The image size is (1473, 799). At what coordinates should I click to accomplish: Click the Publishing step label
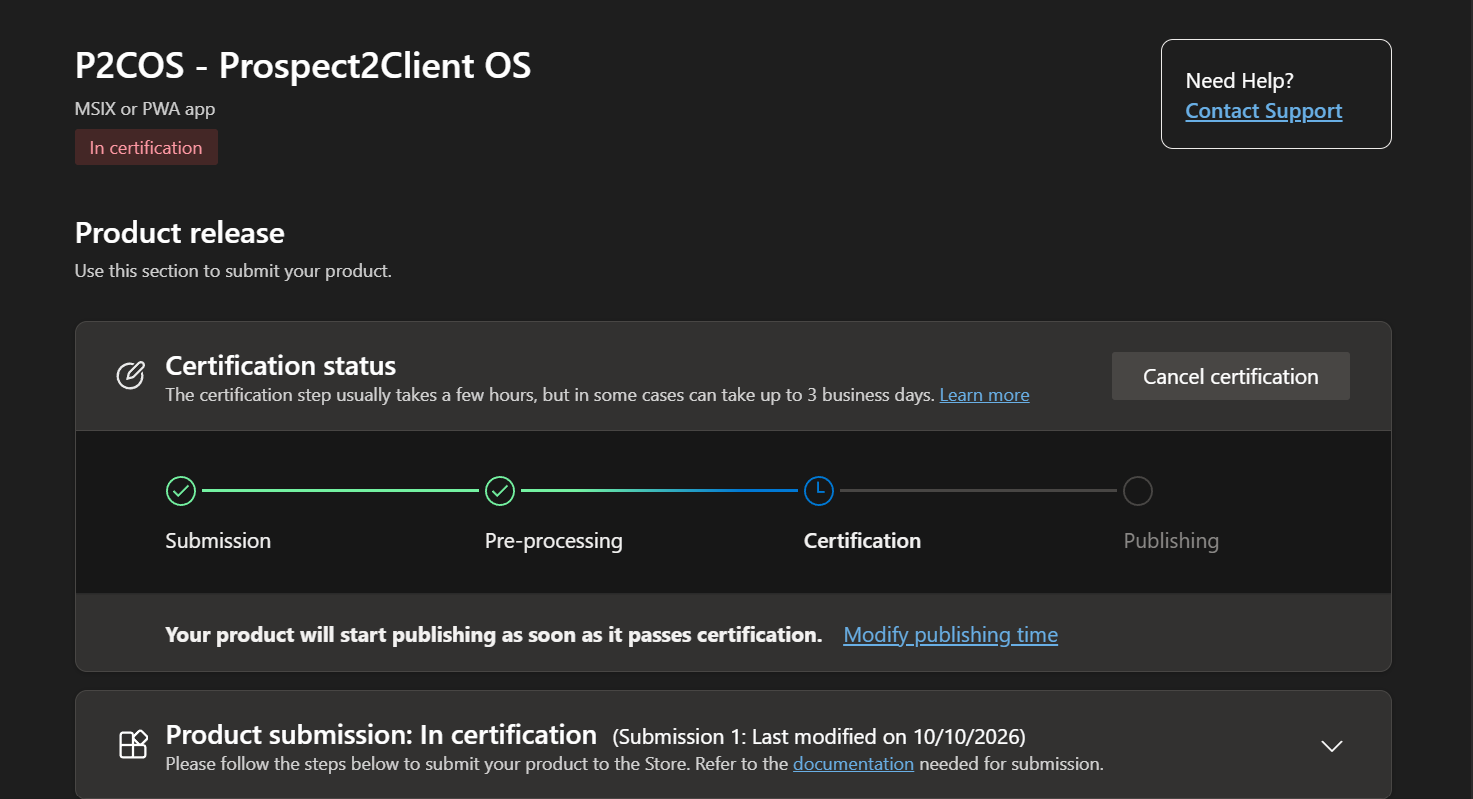pos(1171,541)
